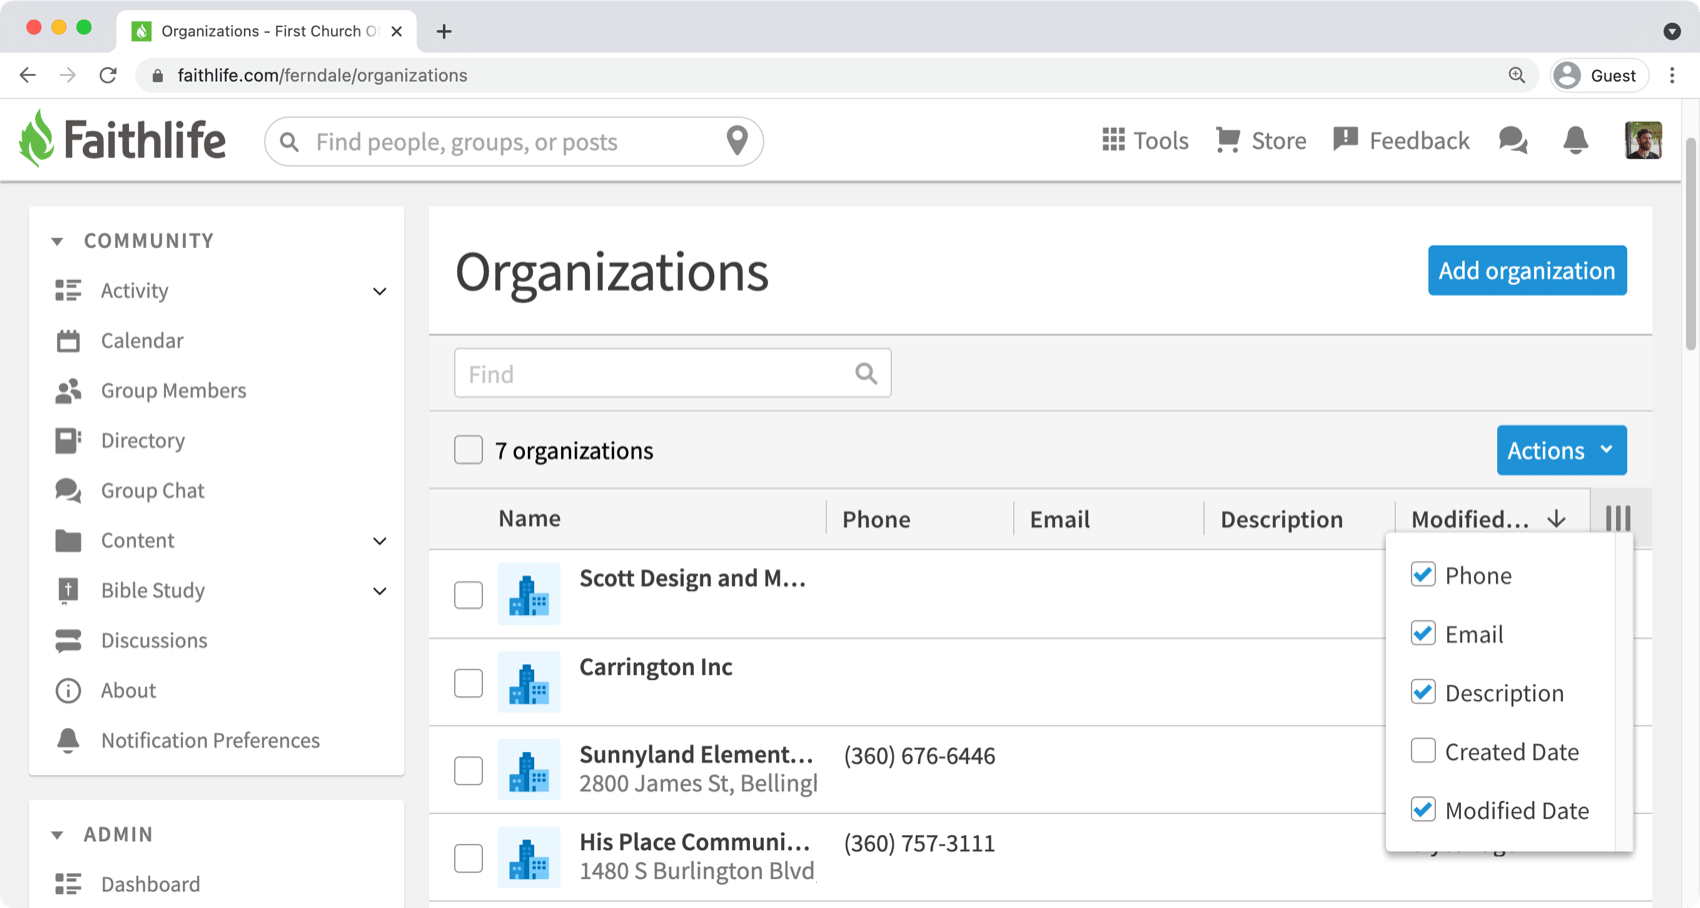Viewport: 1700px width, 908px height.
Task: Open Bible Study in sidebar
Action: coord(152,590)
